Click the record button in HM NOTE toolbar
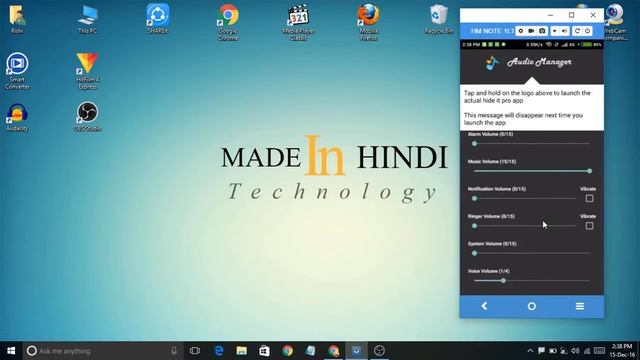The image size is (640, 360). (521, 31)
